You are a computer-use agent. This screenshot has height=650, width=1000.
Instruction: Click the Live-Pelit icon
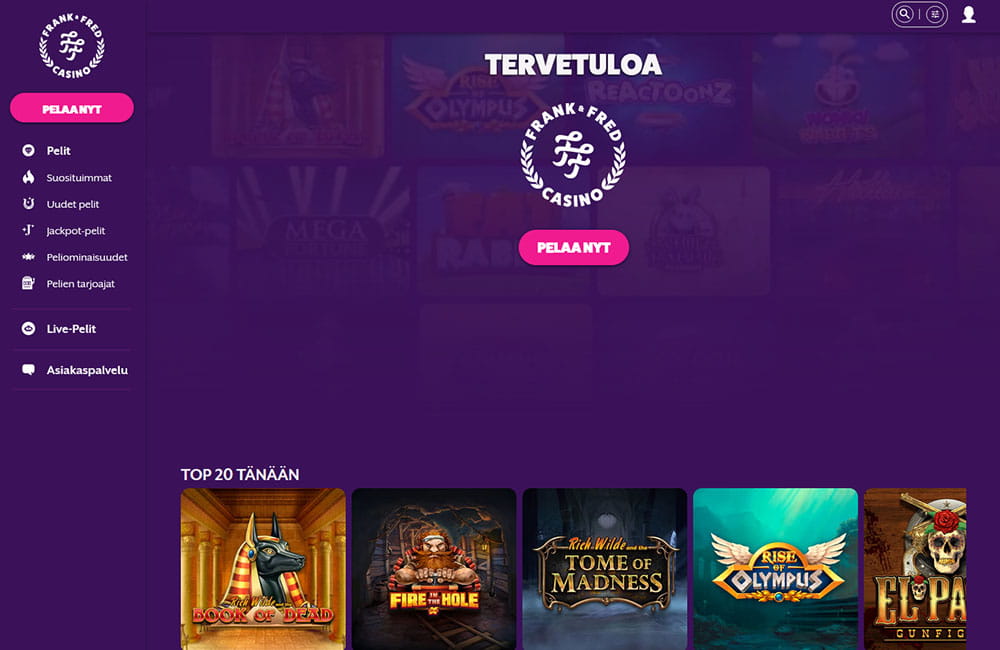pos(28,329)
